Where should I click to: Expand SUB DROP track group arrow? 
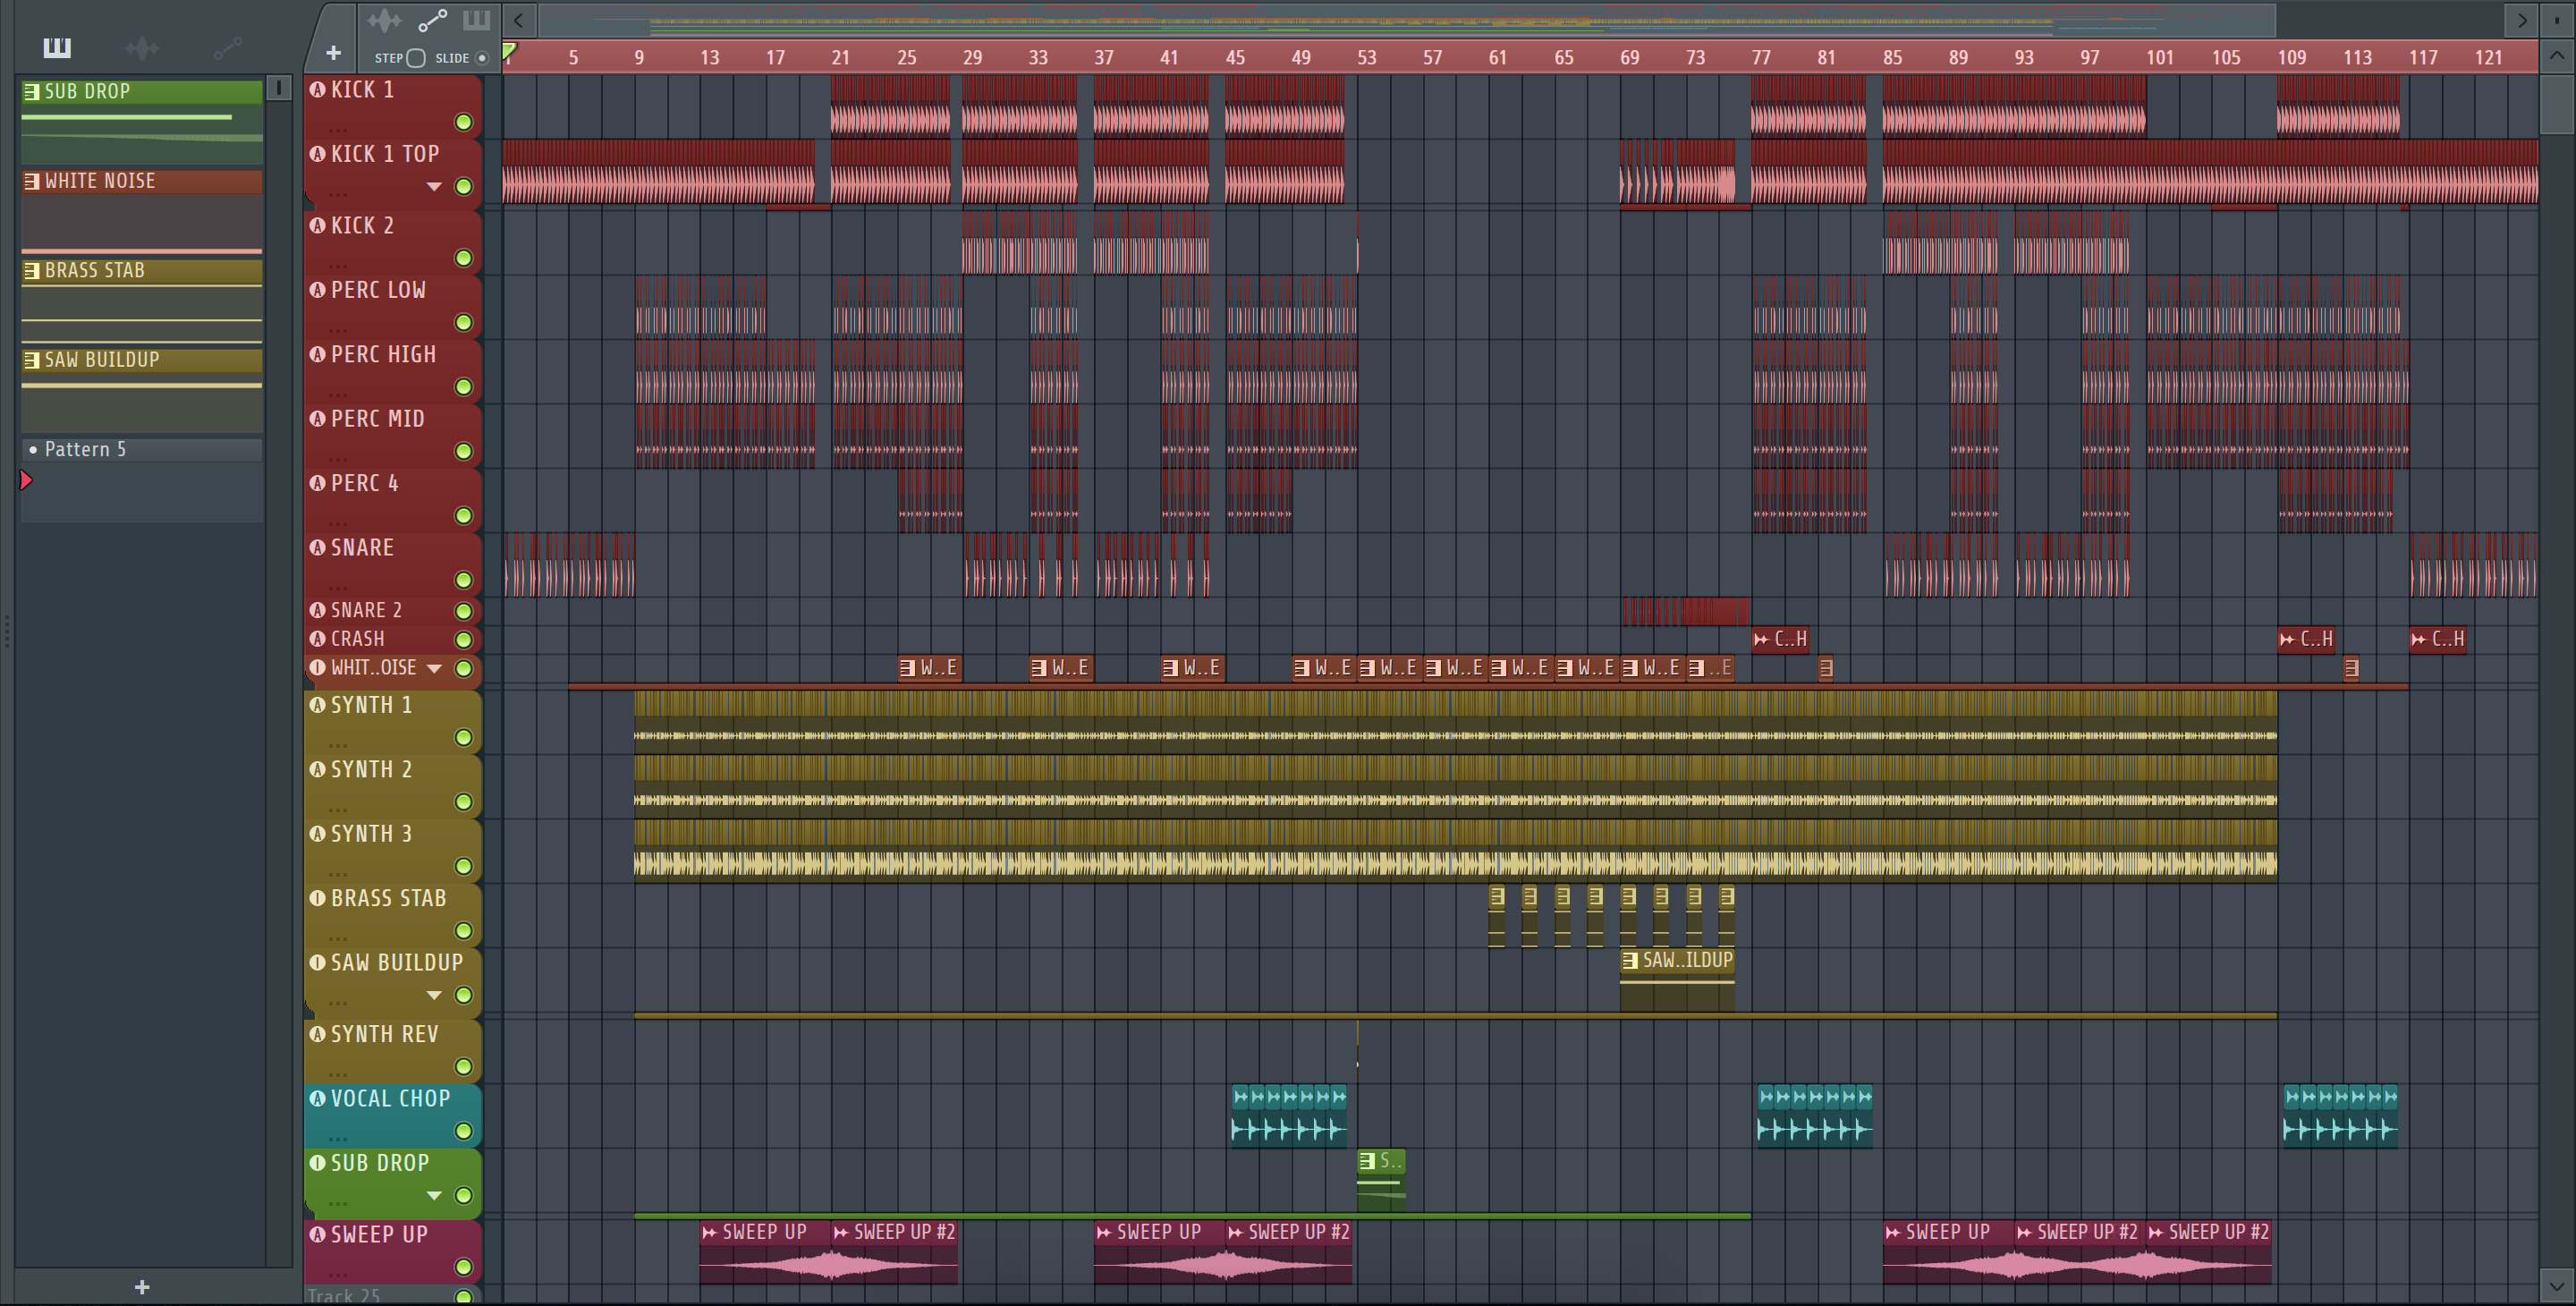[434, 1195]
